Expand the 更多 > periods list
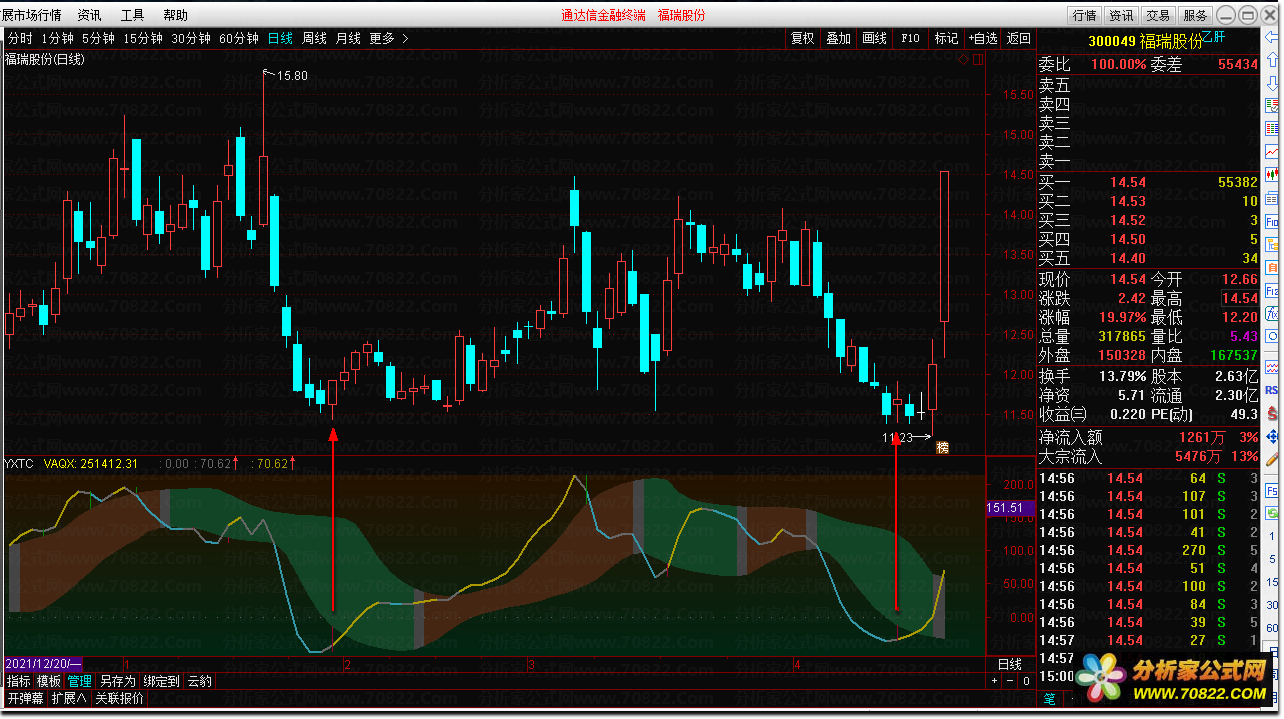This screenshot has height=719, width=1284. click(389, 38)
